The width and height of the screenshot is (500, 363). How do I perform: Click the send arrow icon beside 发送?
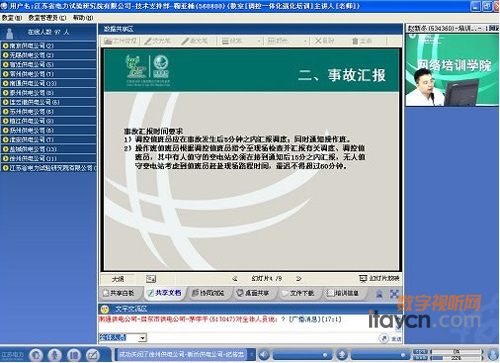coord(384,338)
